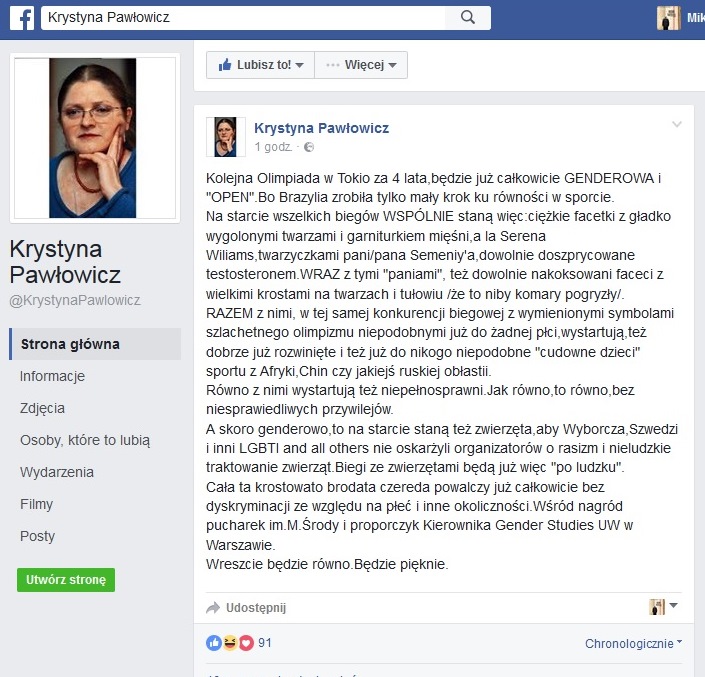The width and height of the screenshot is (705, 677).
Task: Open Chronologicznie sorting dropdown
Action: click(x=633, y=643)
